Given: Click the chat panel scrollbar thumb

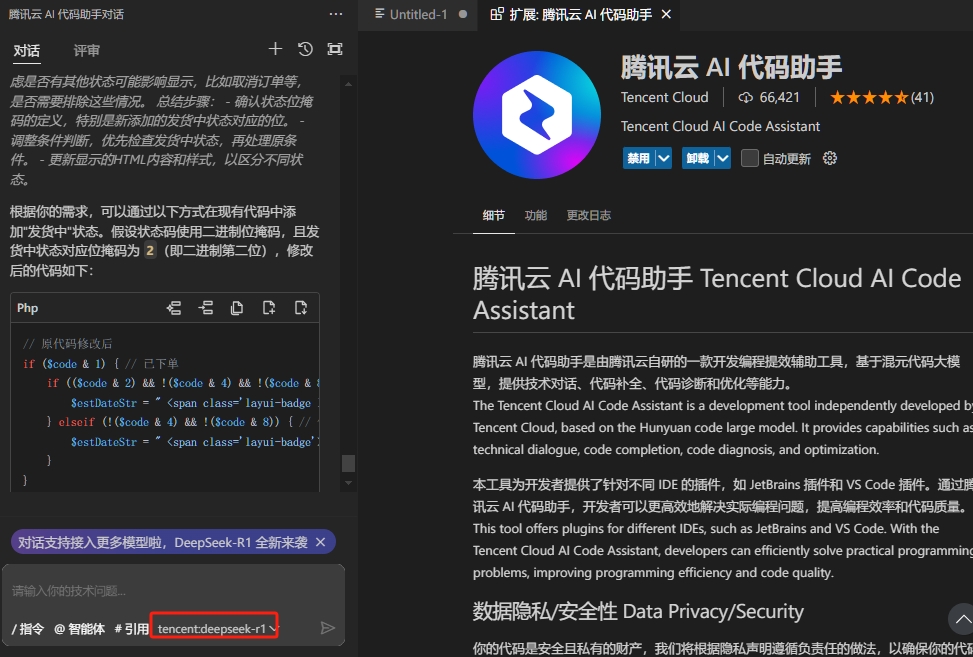Looking at the screenshot, I should (x=348, y=463).
